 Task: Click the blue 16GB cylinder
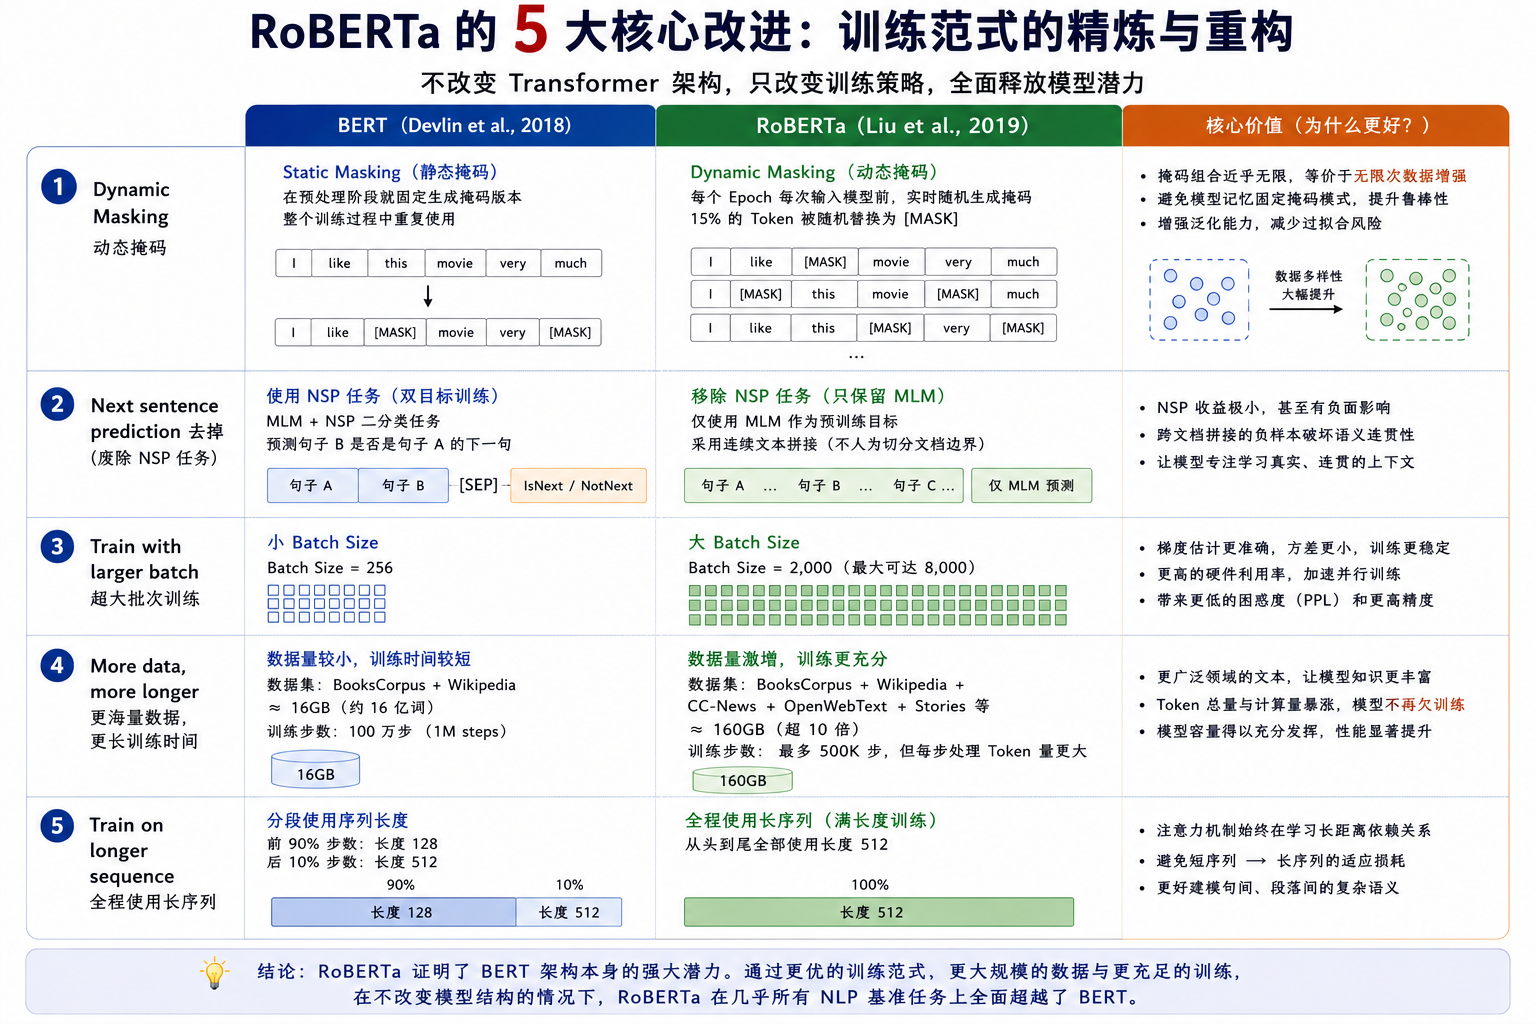click(316, 771)
